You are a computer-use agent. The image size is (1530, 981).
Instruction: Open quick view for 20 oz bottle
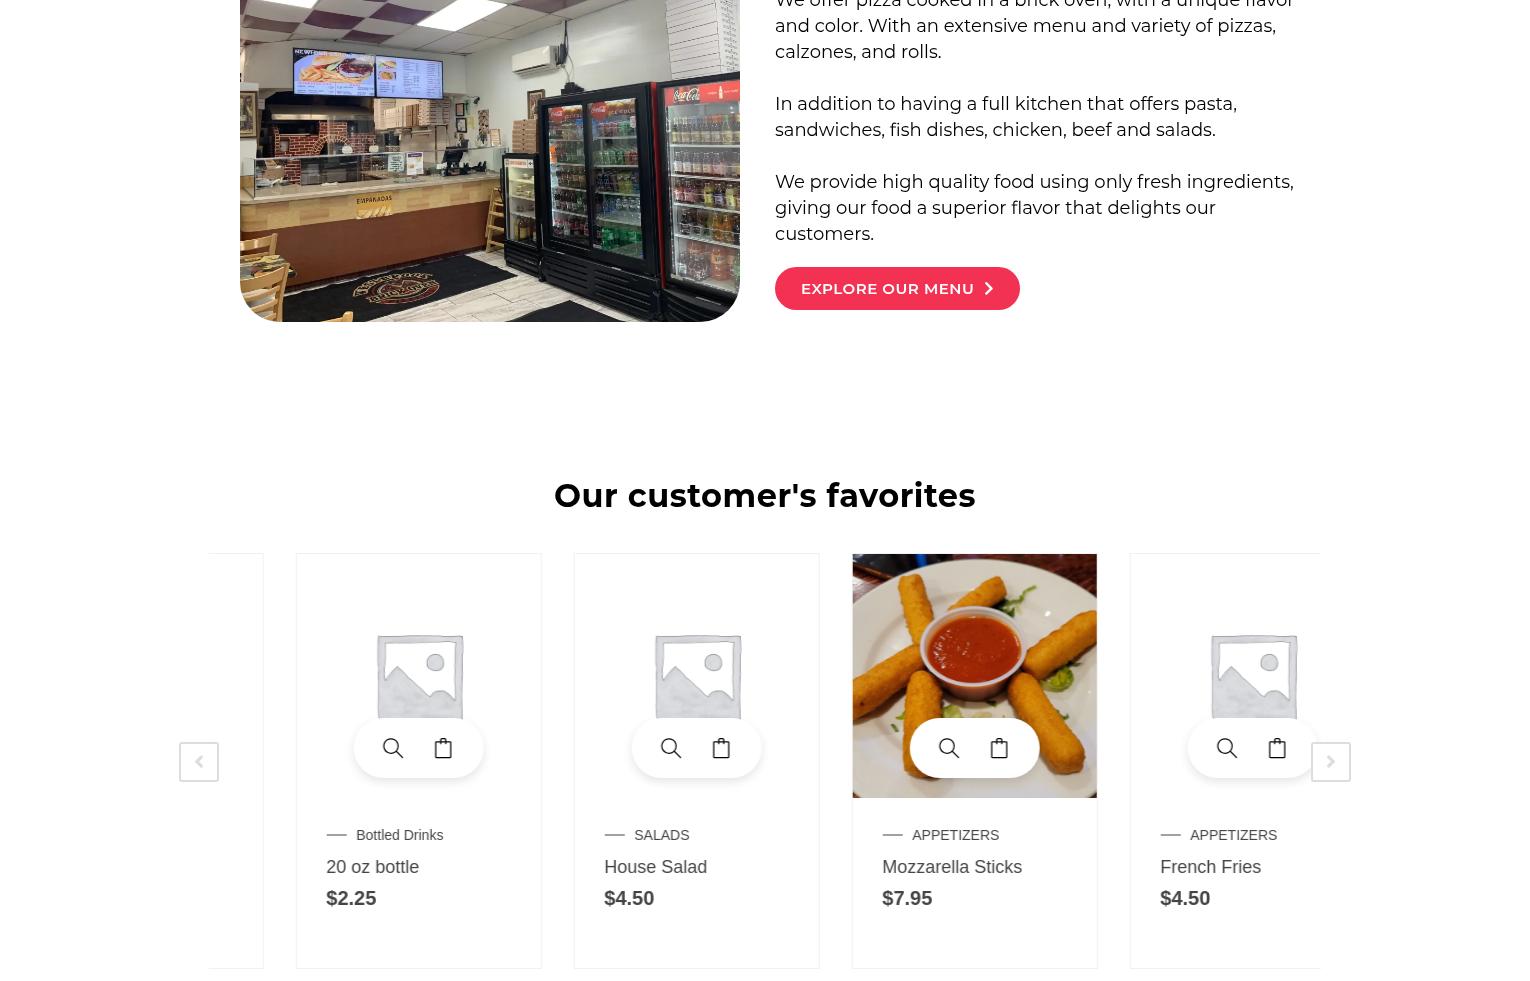[x=393, y=748]
